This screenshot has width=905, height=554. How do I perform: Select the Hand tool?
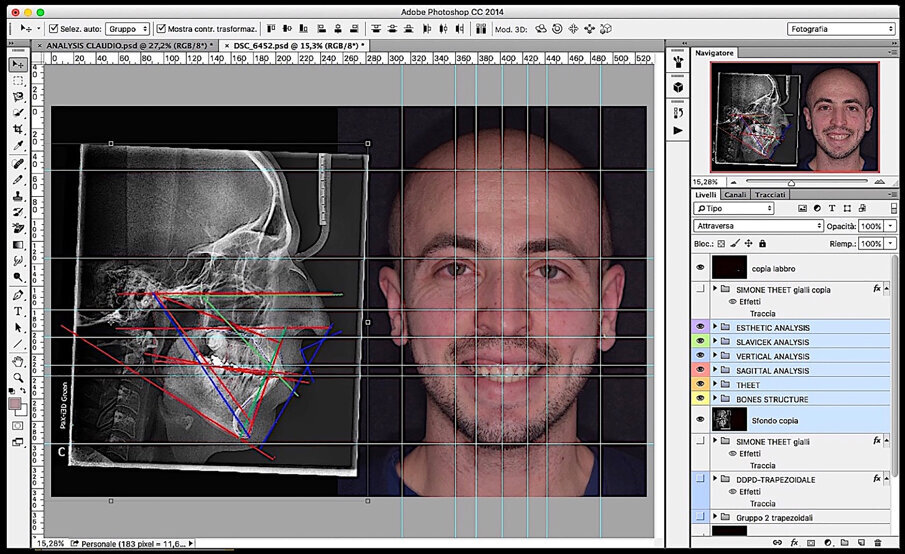point(18,361)
